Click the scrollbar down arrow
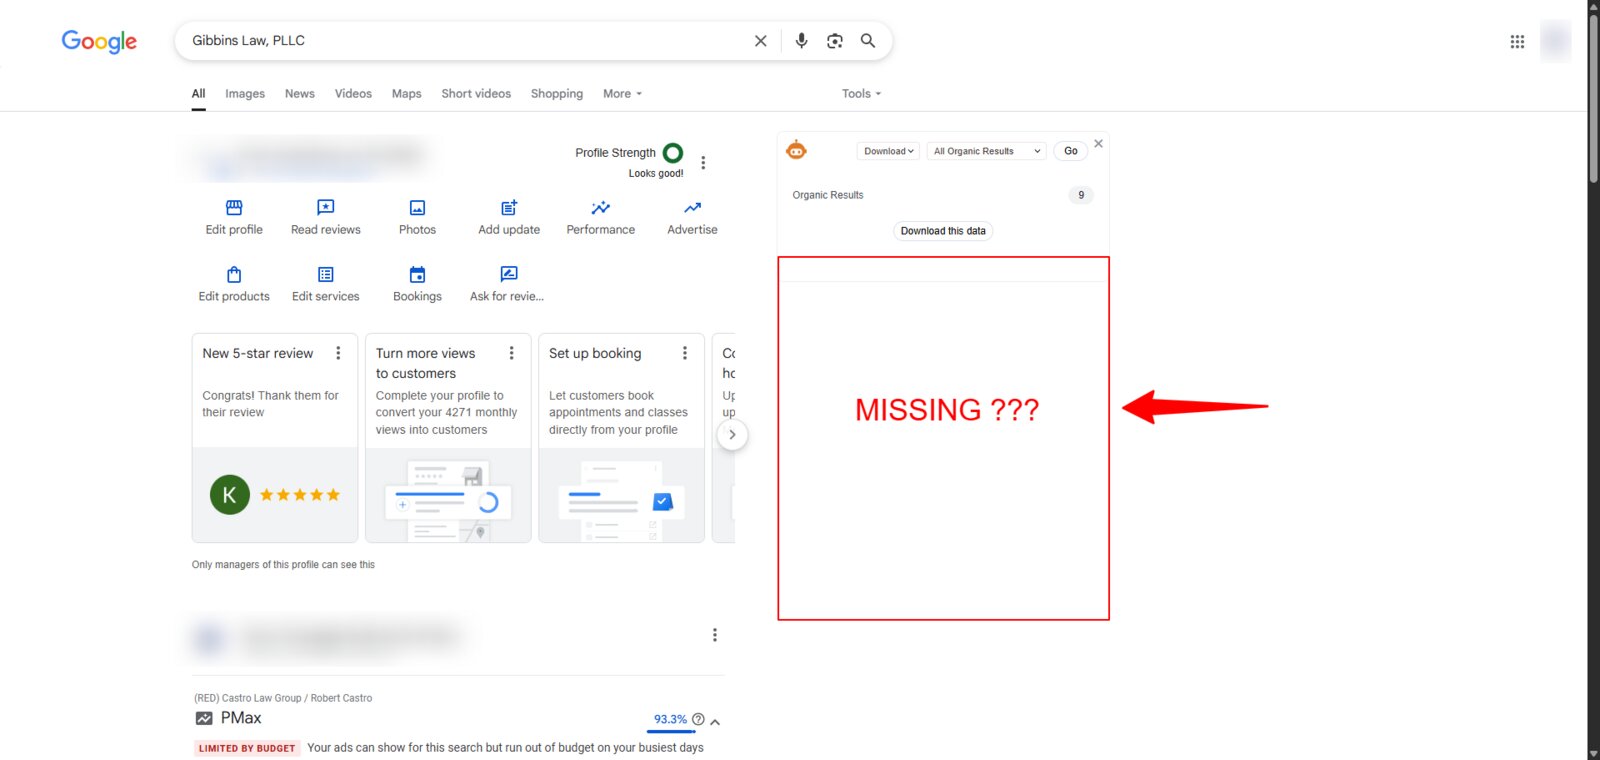1600x760 pixels. tap(1593, 754)
